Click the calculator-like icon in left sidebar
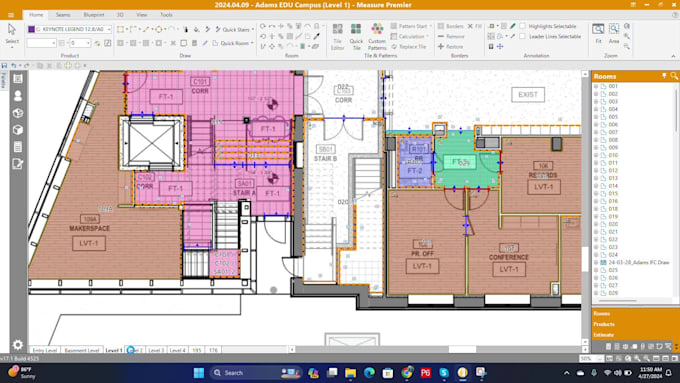 (18, 147)
